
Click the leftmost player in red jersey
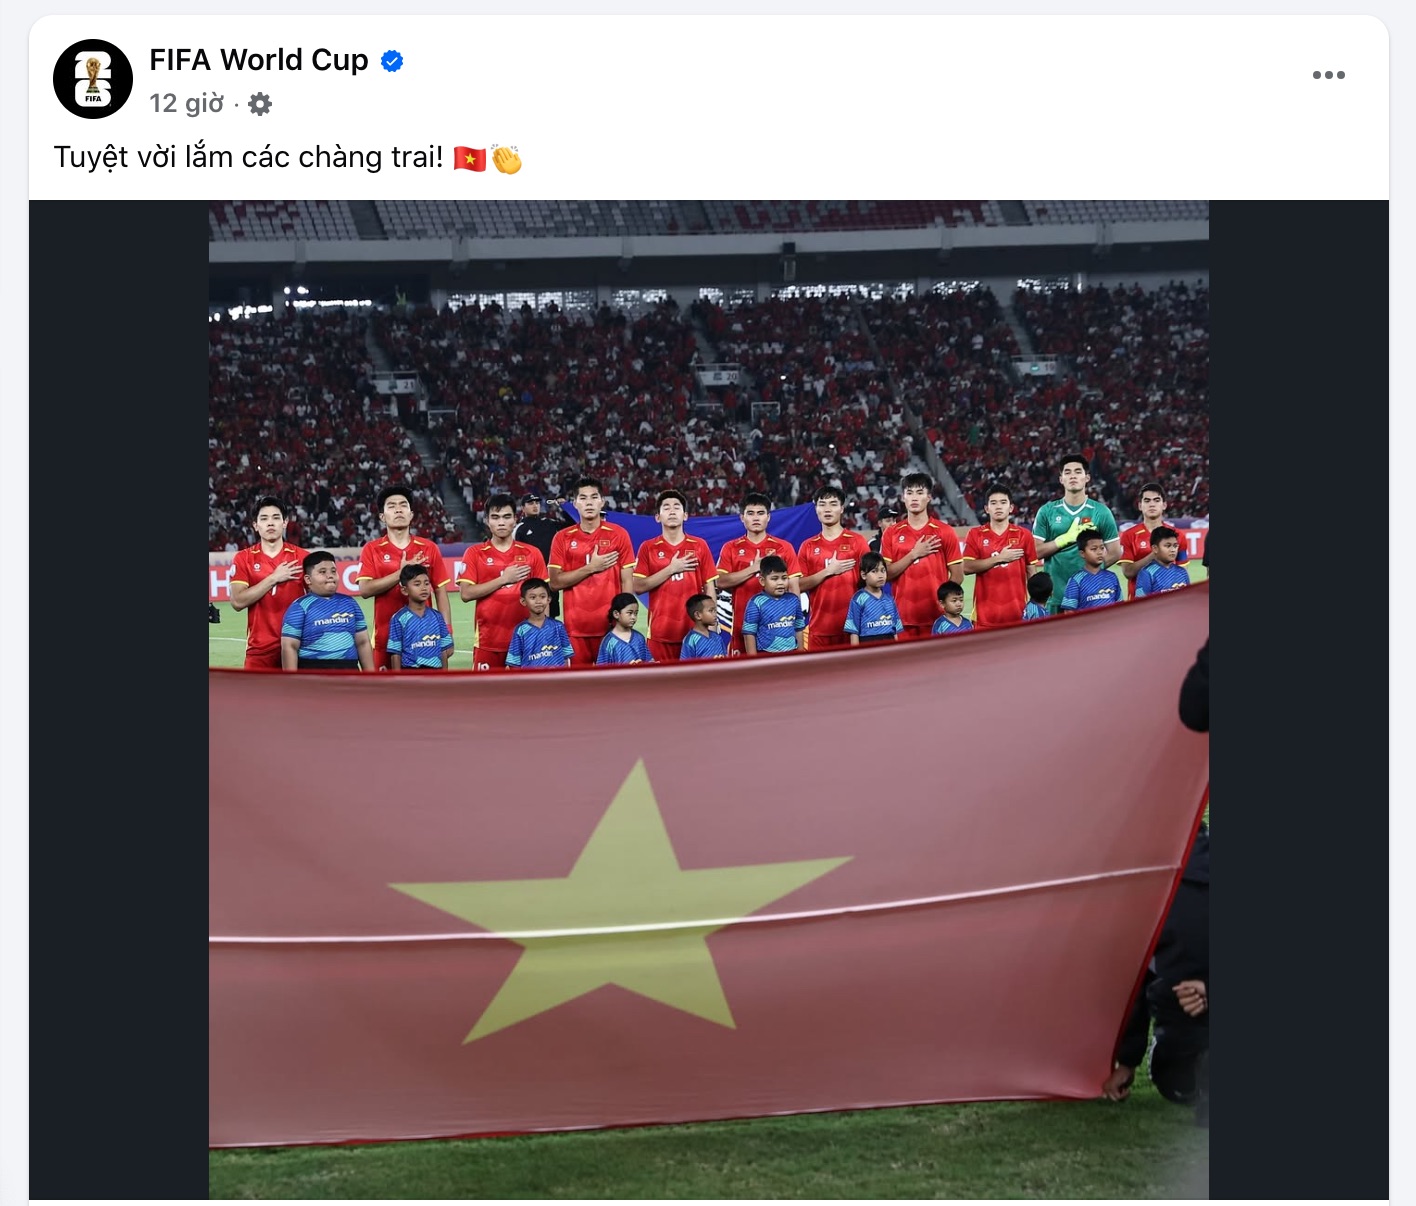coord(267,581)
